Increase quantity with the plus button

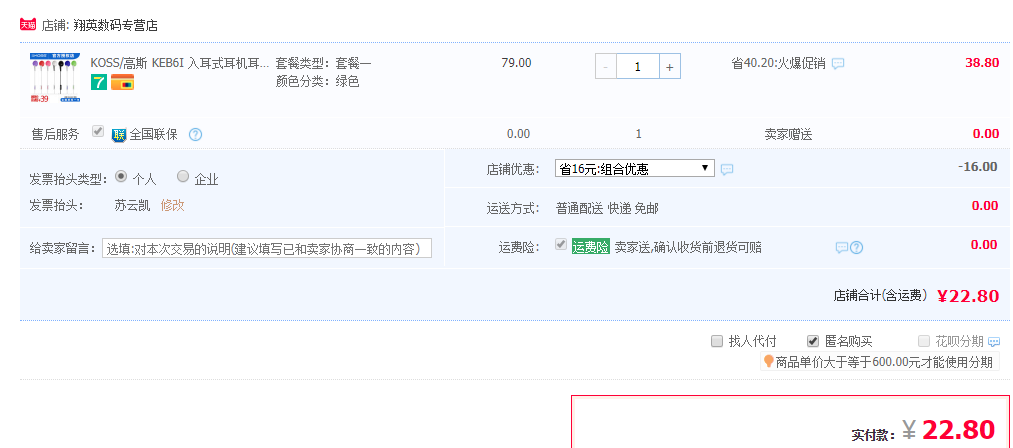pos(670,67)
